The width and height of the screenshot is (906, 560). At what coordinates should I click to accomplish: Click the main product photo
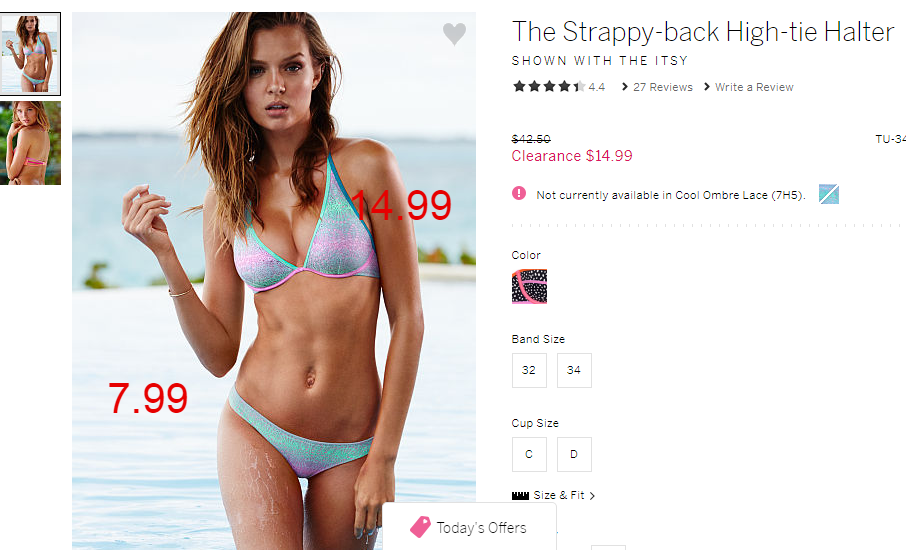coord(274,281)
